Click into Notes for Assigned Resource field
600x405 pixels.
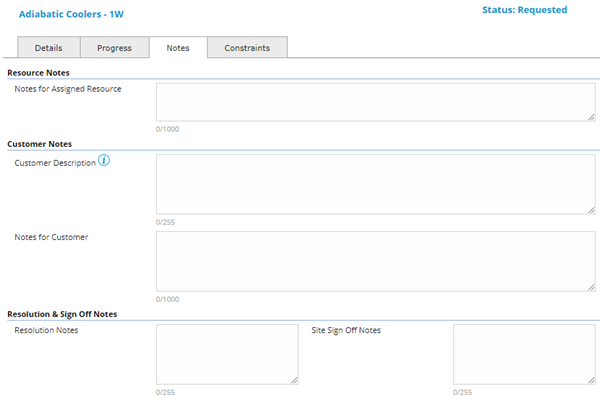(375, 101)
